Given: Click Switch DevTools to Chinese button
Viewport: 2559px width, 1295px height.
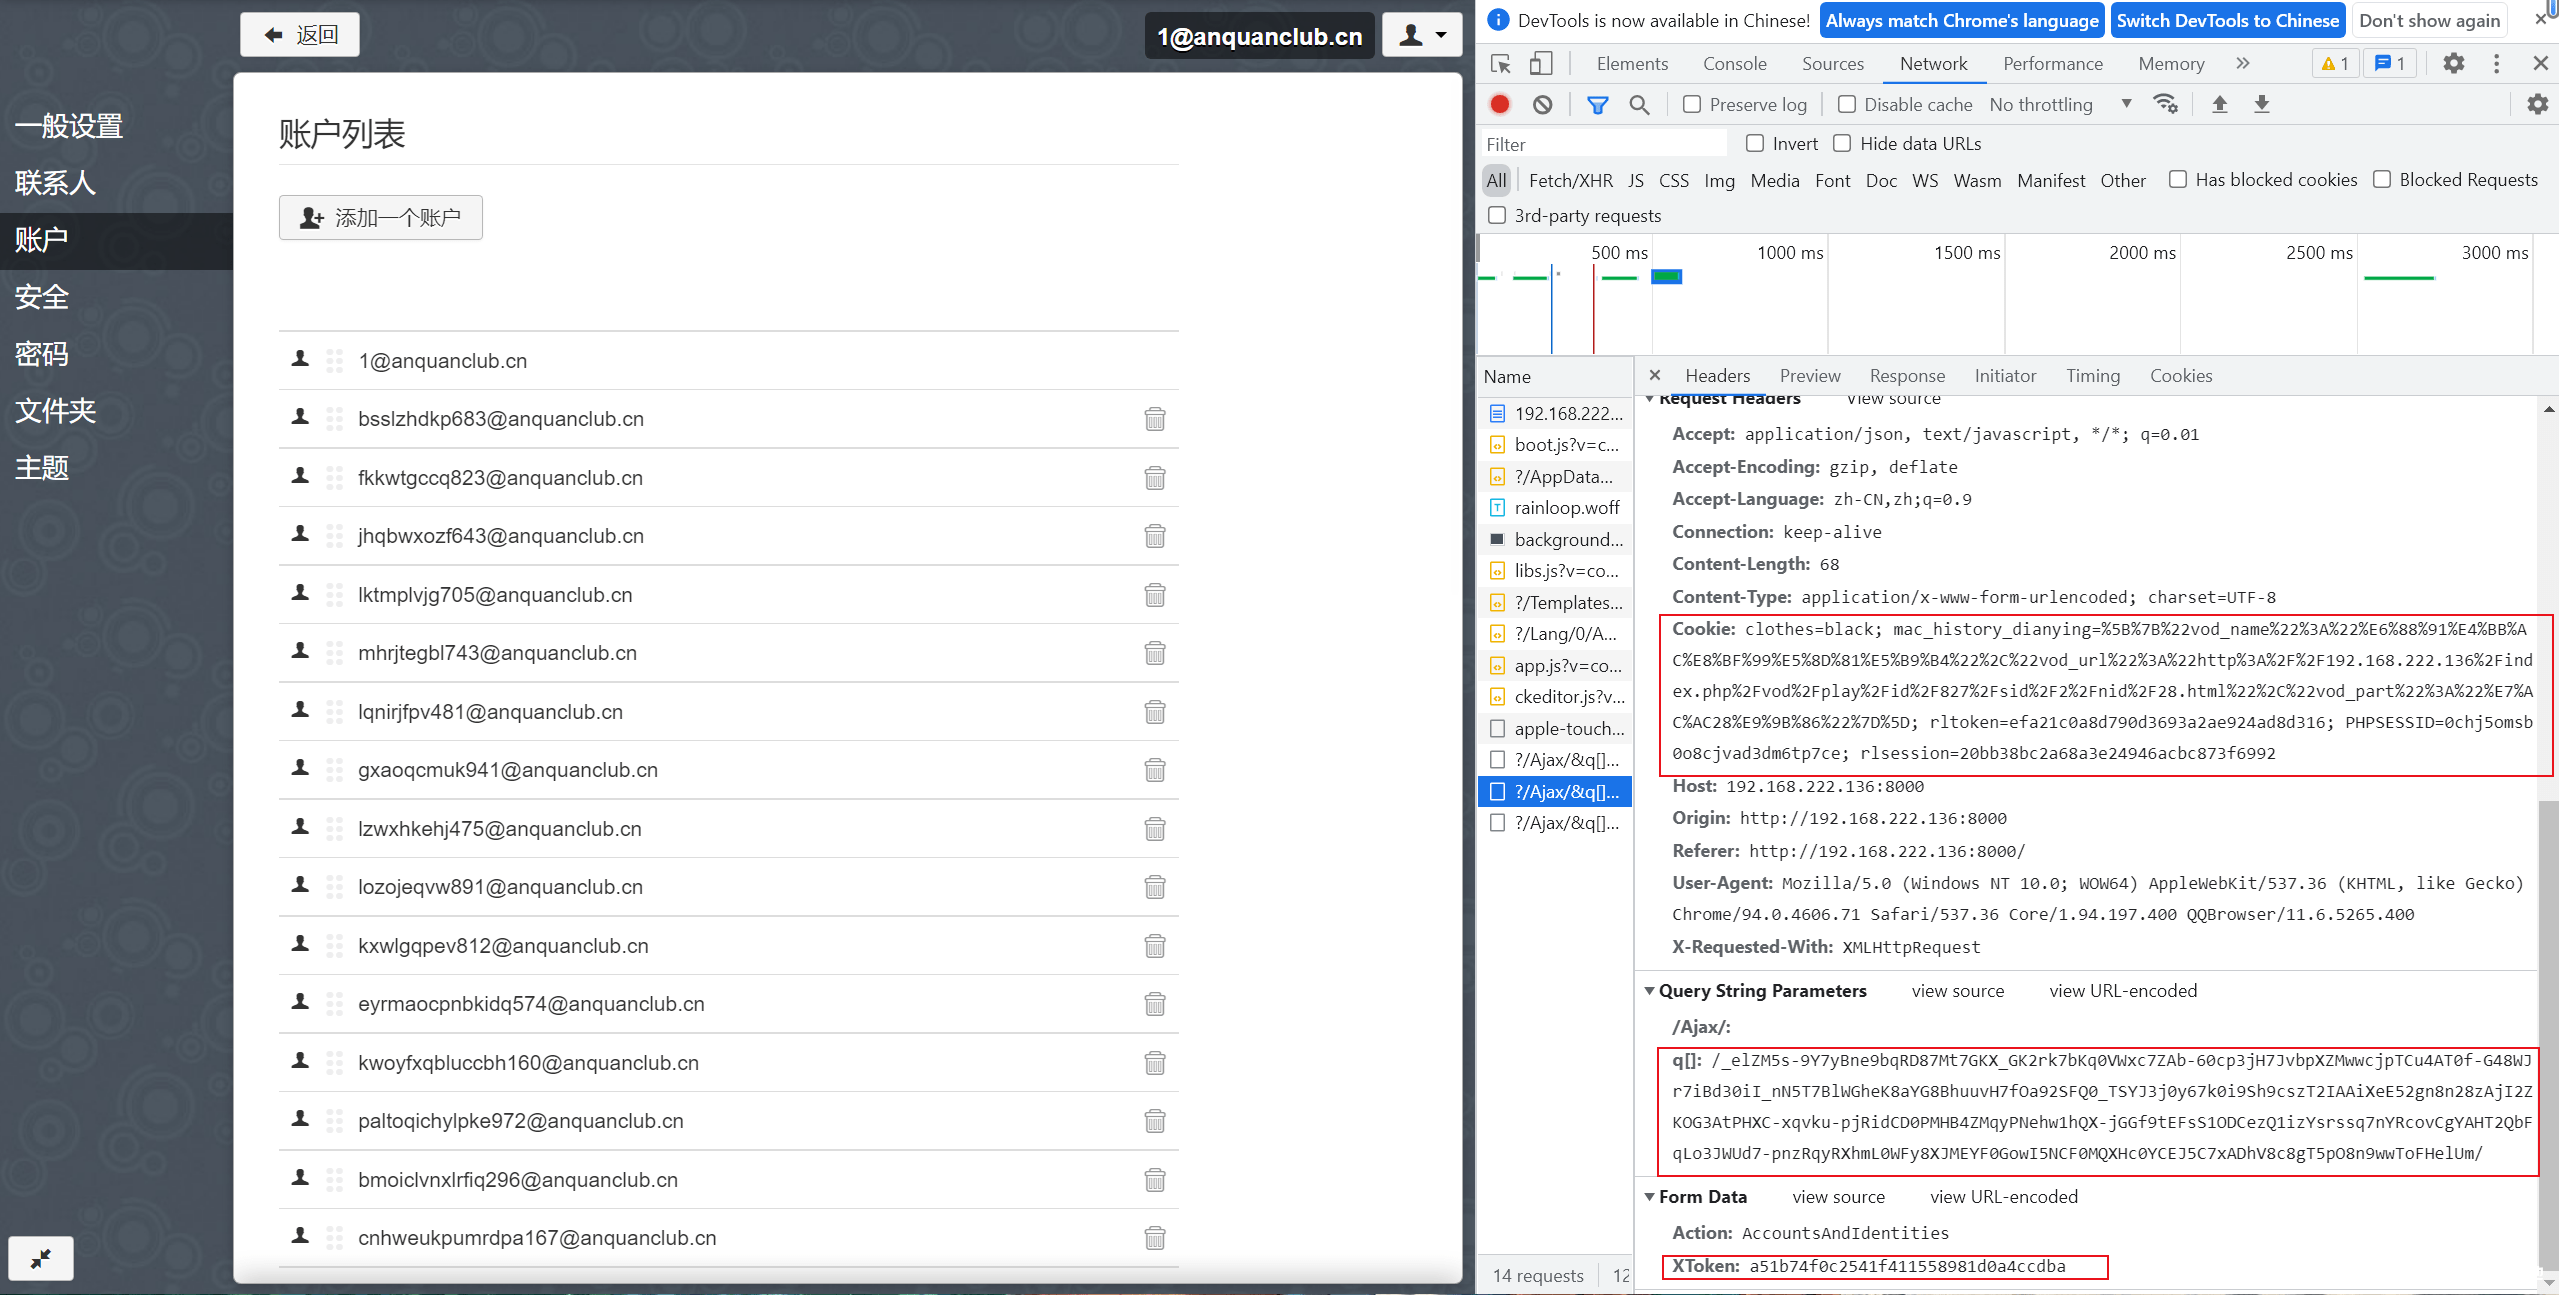Looking at the screenshot, I should coord(2227,20).
